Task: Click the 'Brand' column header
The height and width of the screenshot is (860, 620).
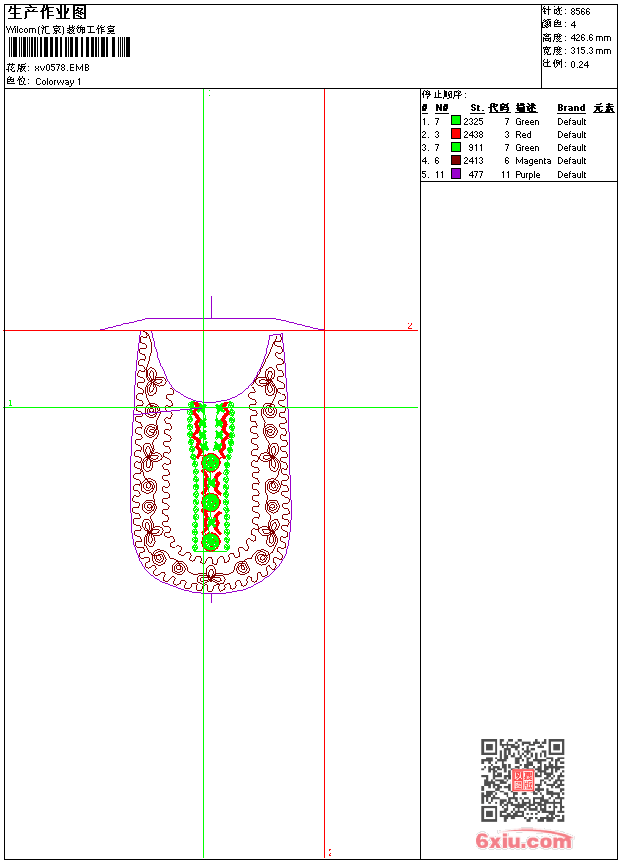Action: point(571,108)
